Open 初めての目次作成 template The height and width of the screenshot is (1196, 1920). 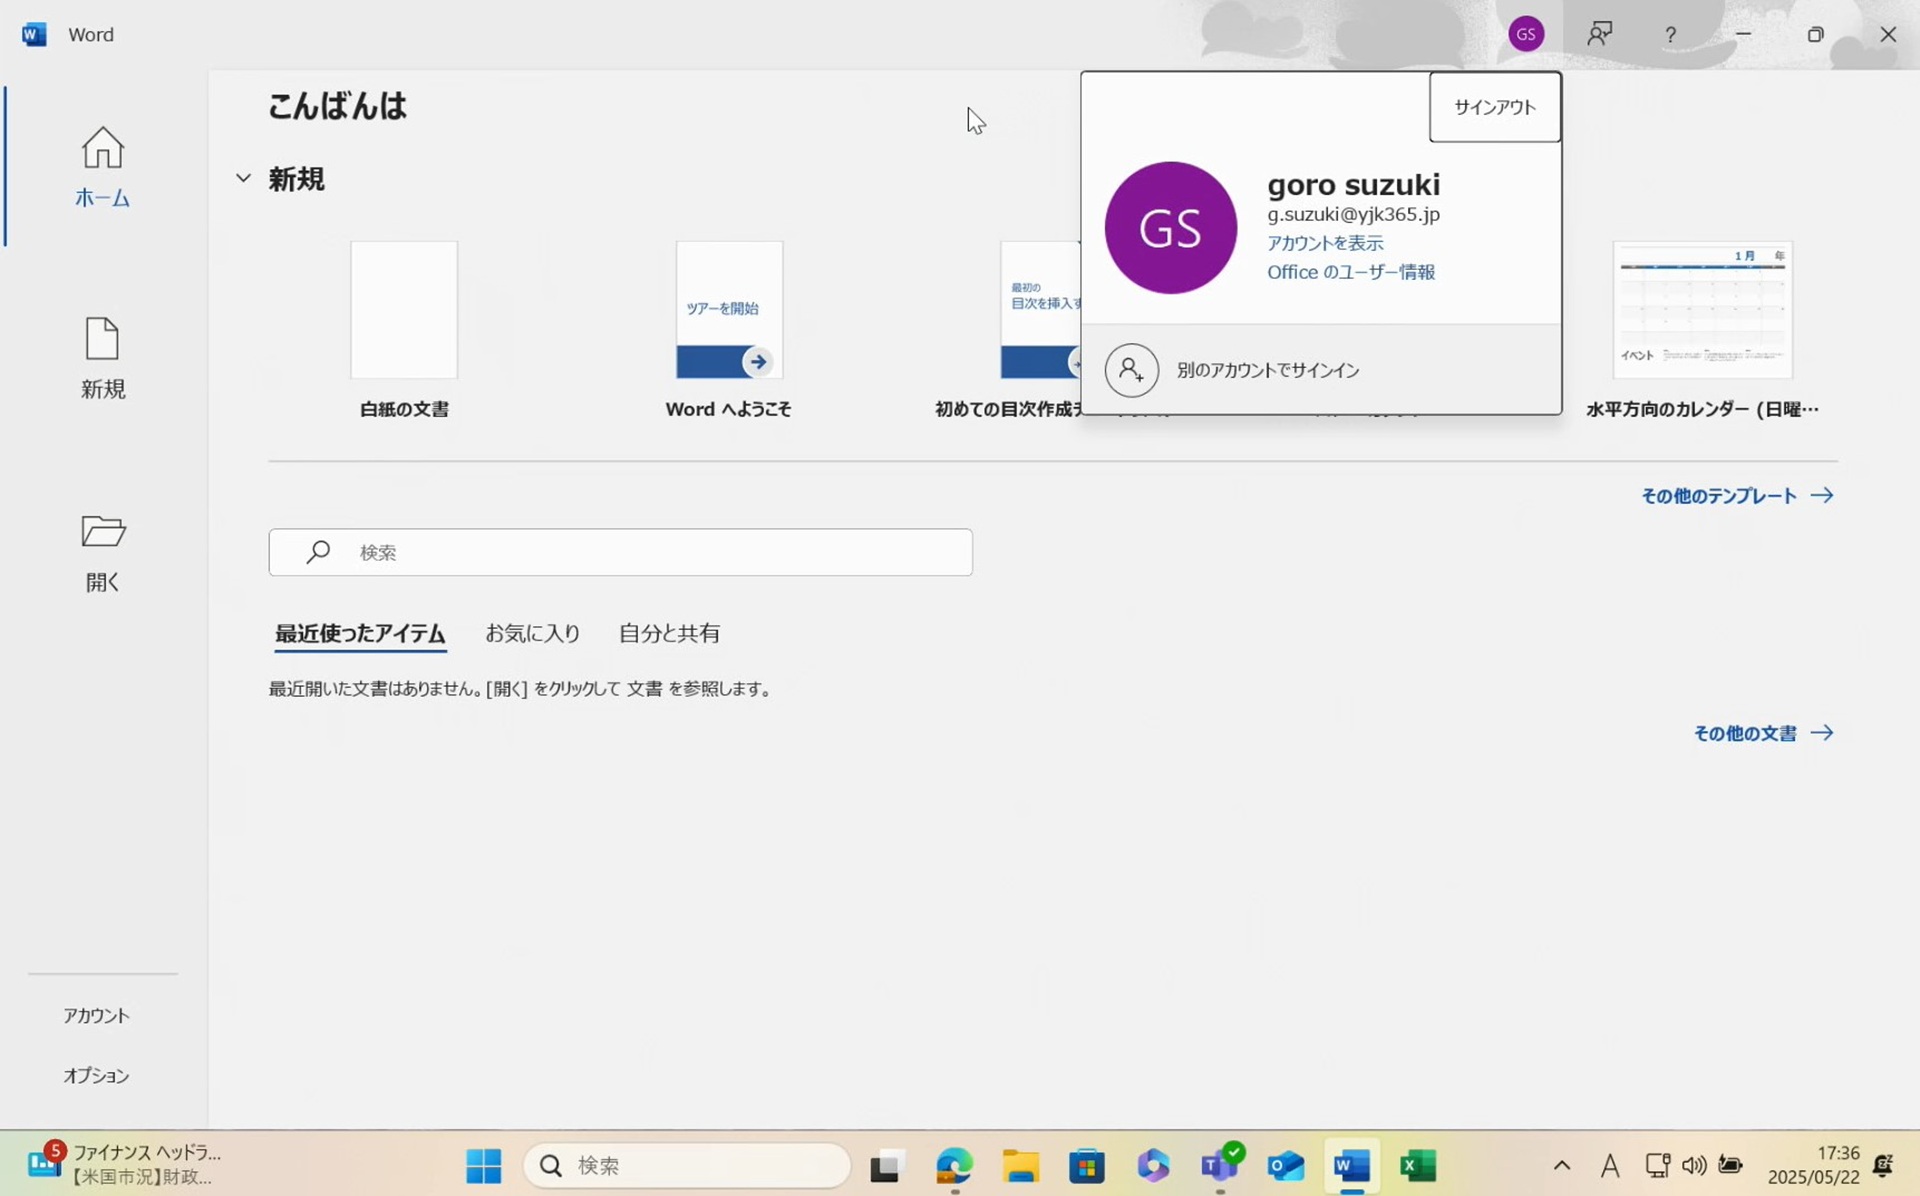pos(1008,329)
